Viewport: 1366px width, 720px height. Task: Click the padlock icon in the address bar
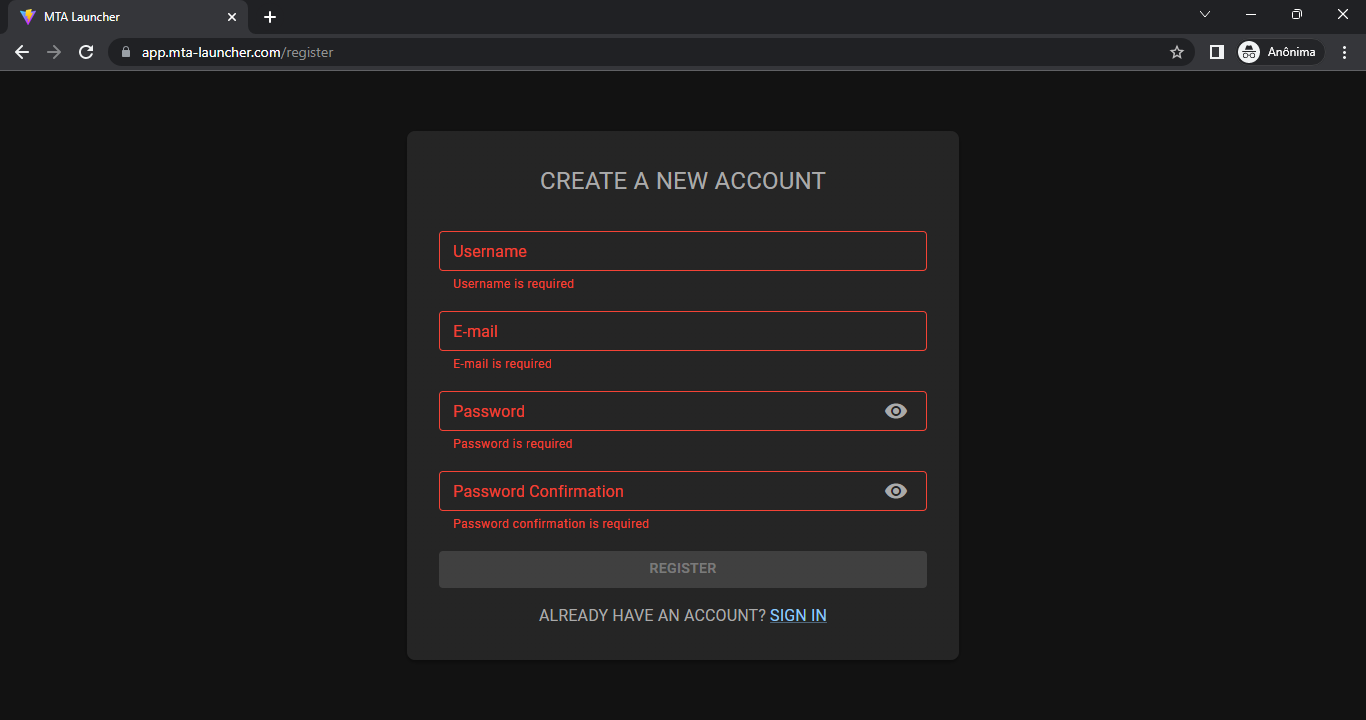click(x=124, y=52)
